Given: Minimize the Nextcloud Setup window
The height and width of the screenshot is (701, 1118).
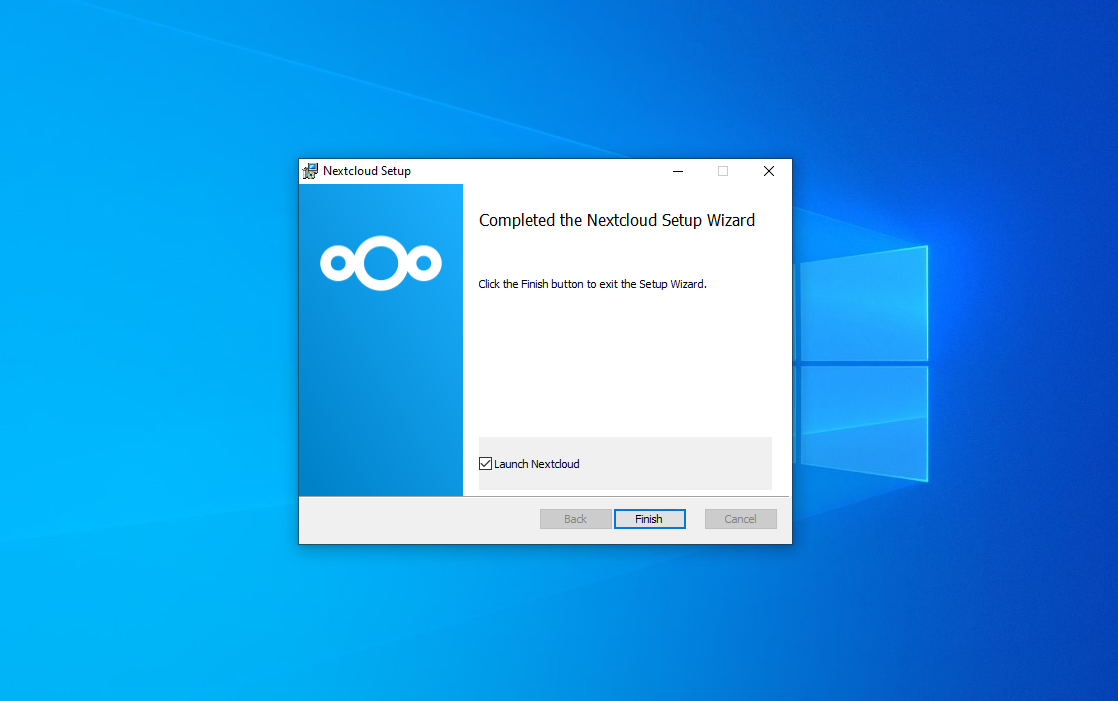Looking at the screenshot, I should click(678, 171).
